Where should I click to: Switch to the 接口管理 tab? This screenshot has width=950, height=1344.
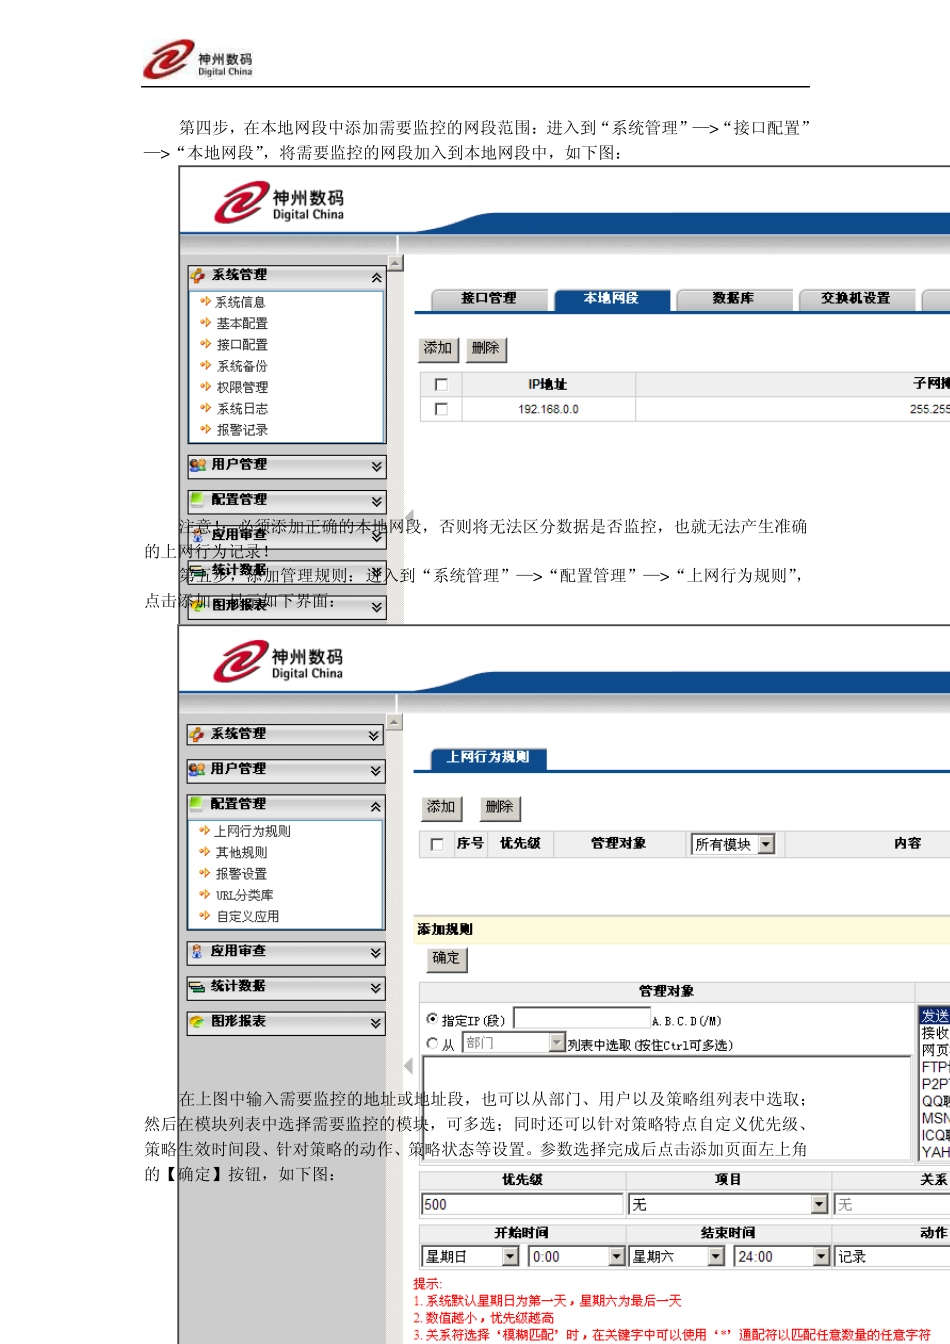pos(489,299)
